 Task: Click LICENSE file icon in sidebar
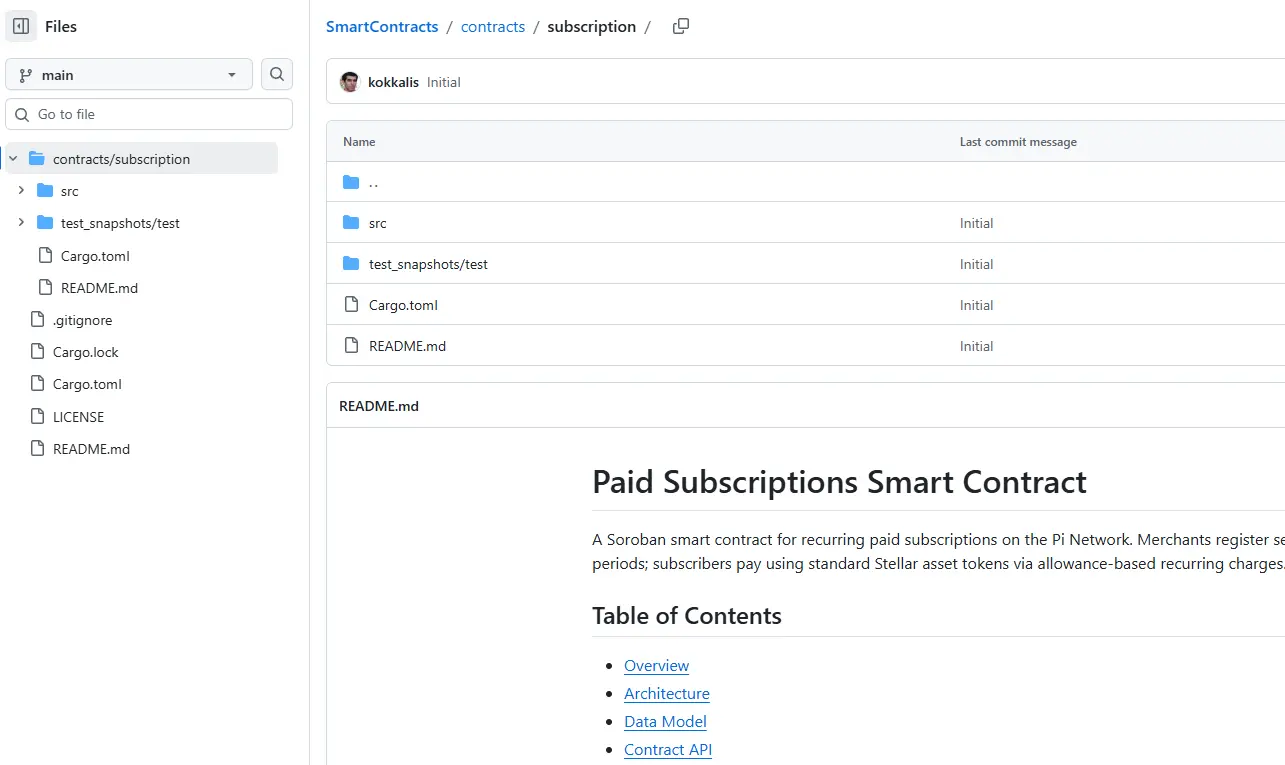(37, 417)
